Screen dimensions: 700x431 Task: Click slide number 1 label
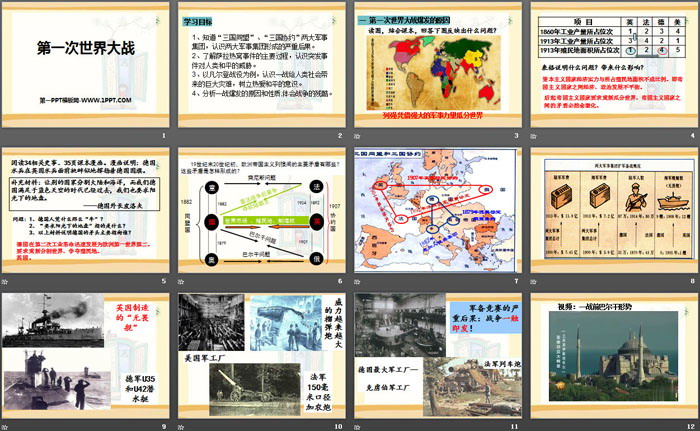tap(164, 135)
